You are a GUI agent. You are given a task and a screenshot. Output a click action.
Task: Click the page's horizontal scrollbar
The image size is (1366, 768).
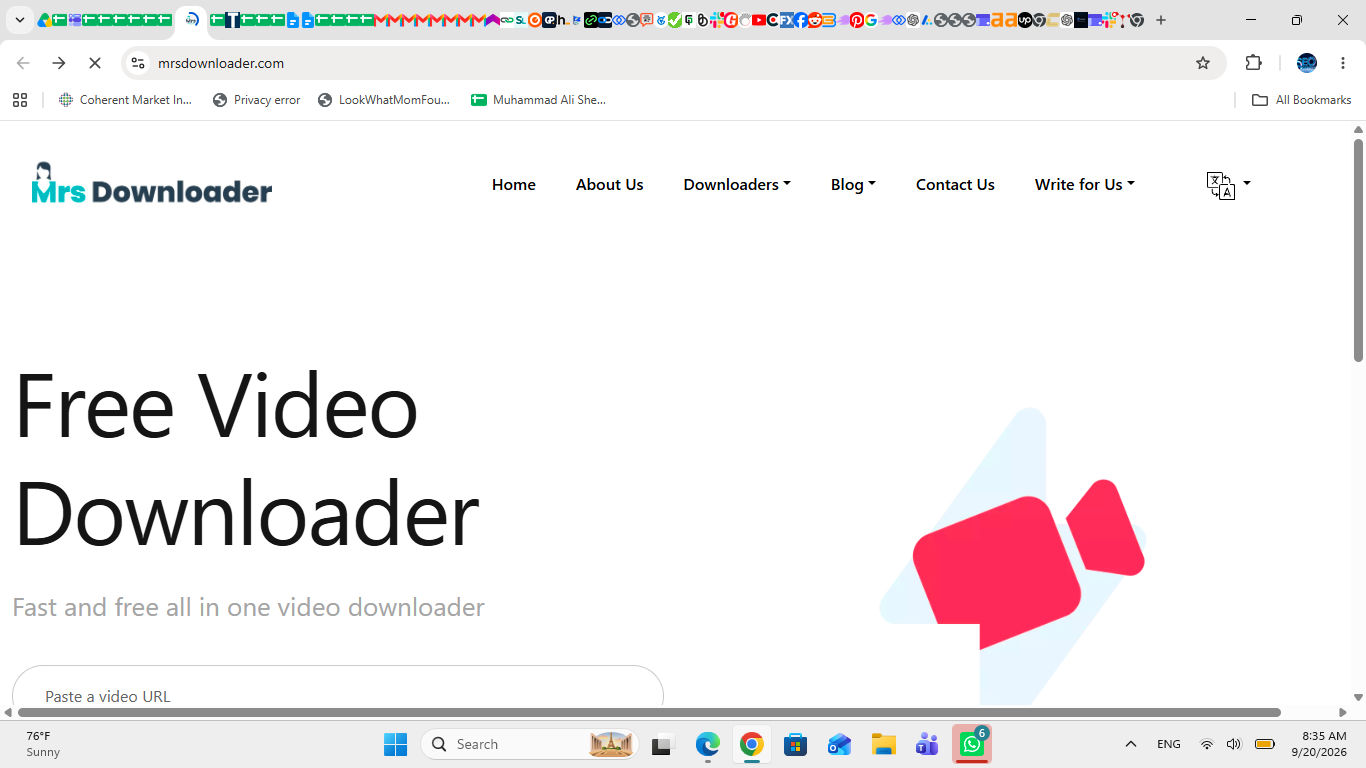coord(649,712)
